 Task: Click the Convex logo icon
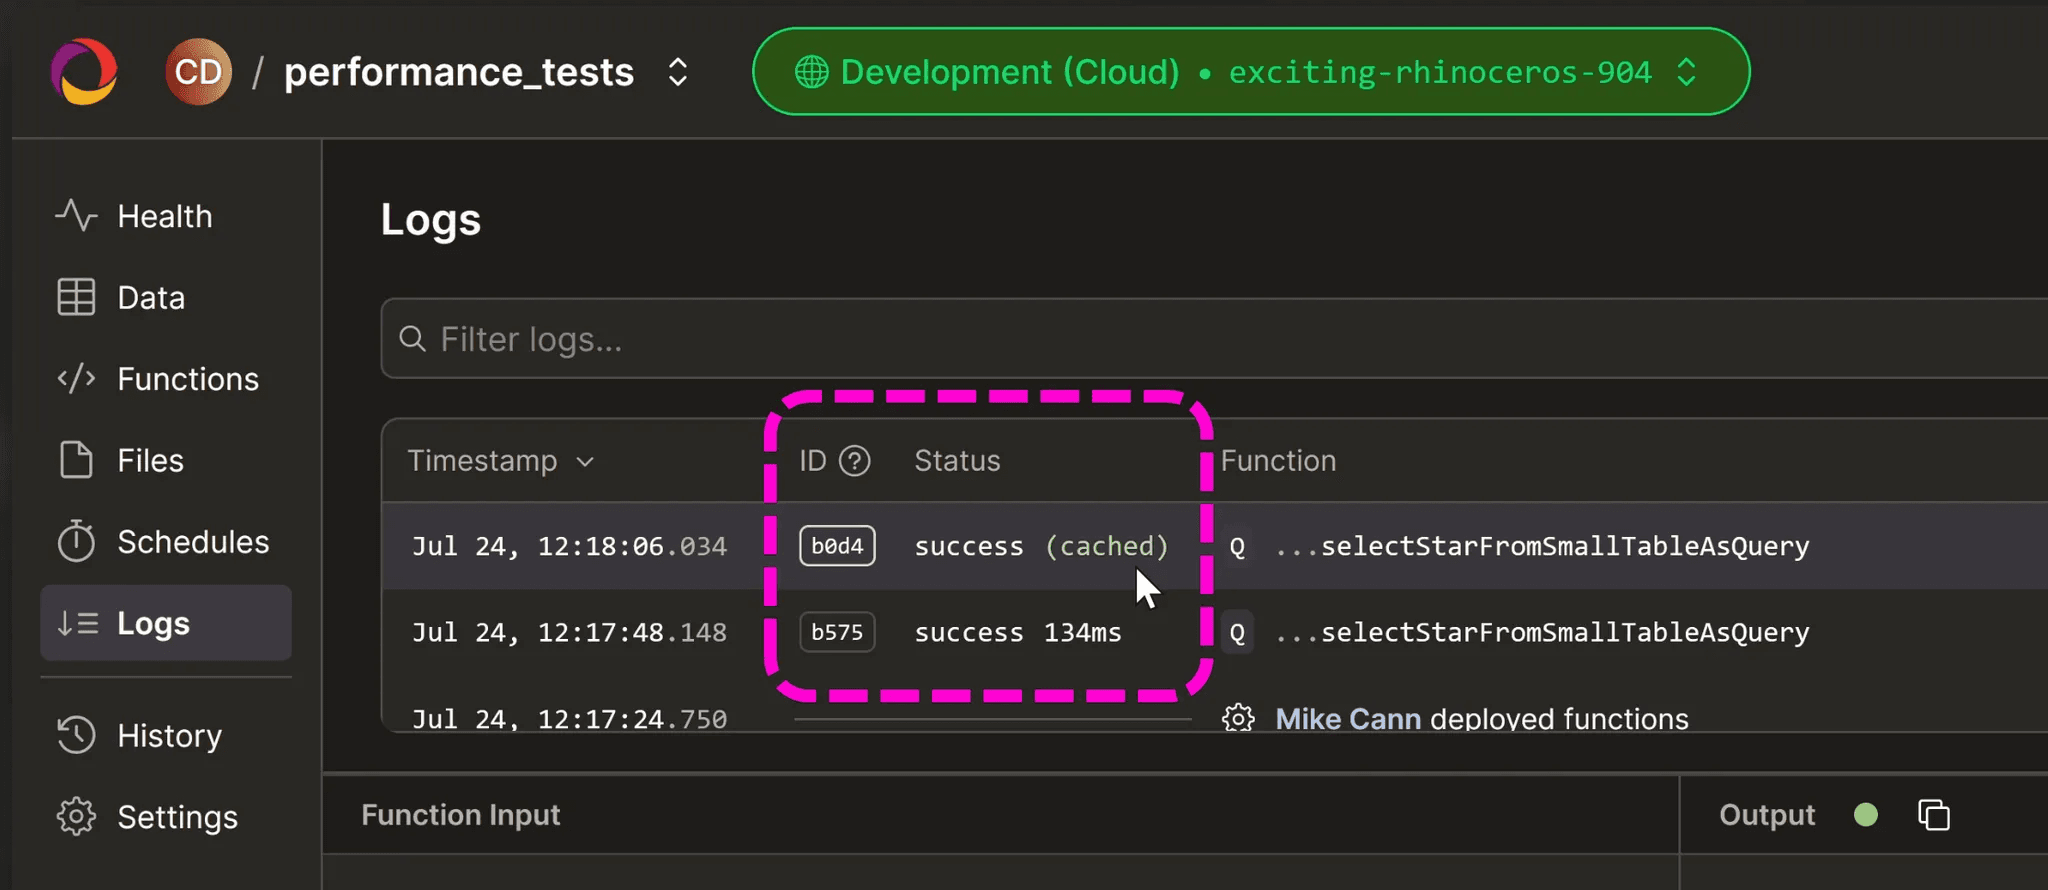(84, 71)
